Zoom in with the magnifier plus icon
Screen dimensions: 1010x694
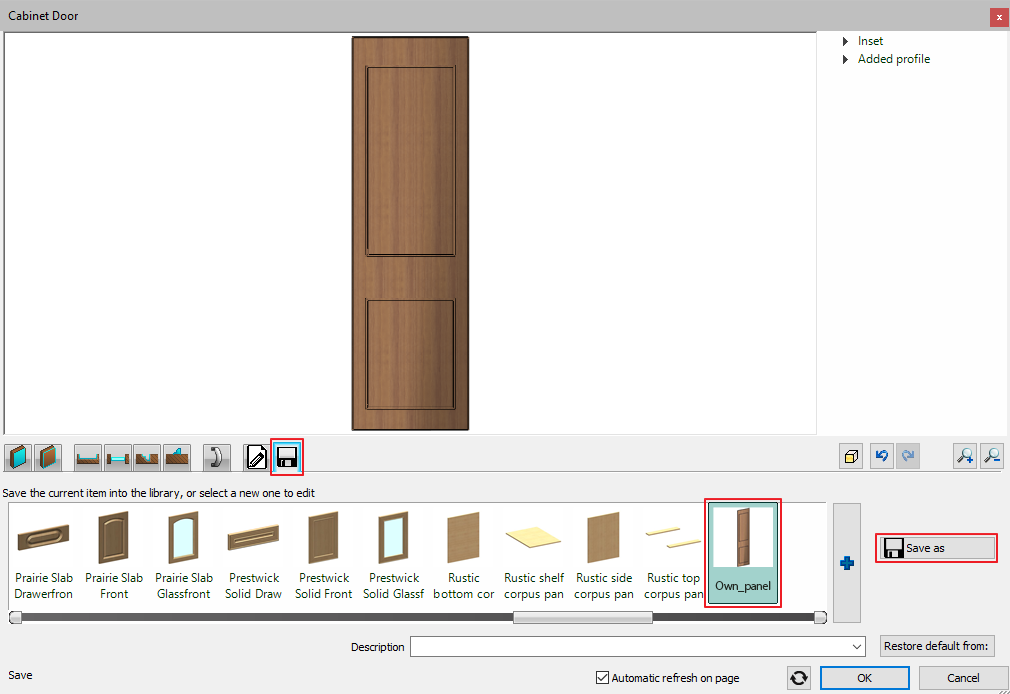pyautogui.click(x=964, y=457)
